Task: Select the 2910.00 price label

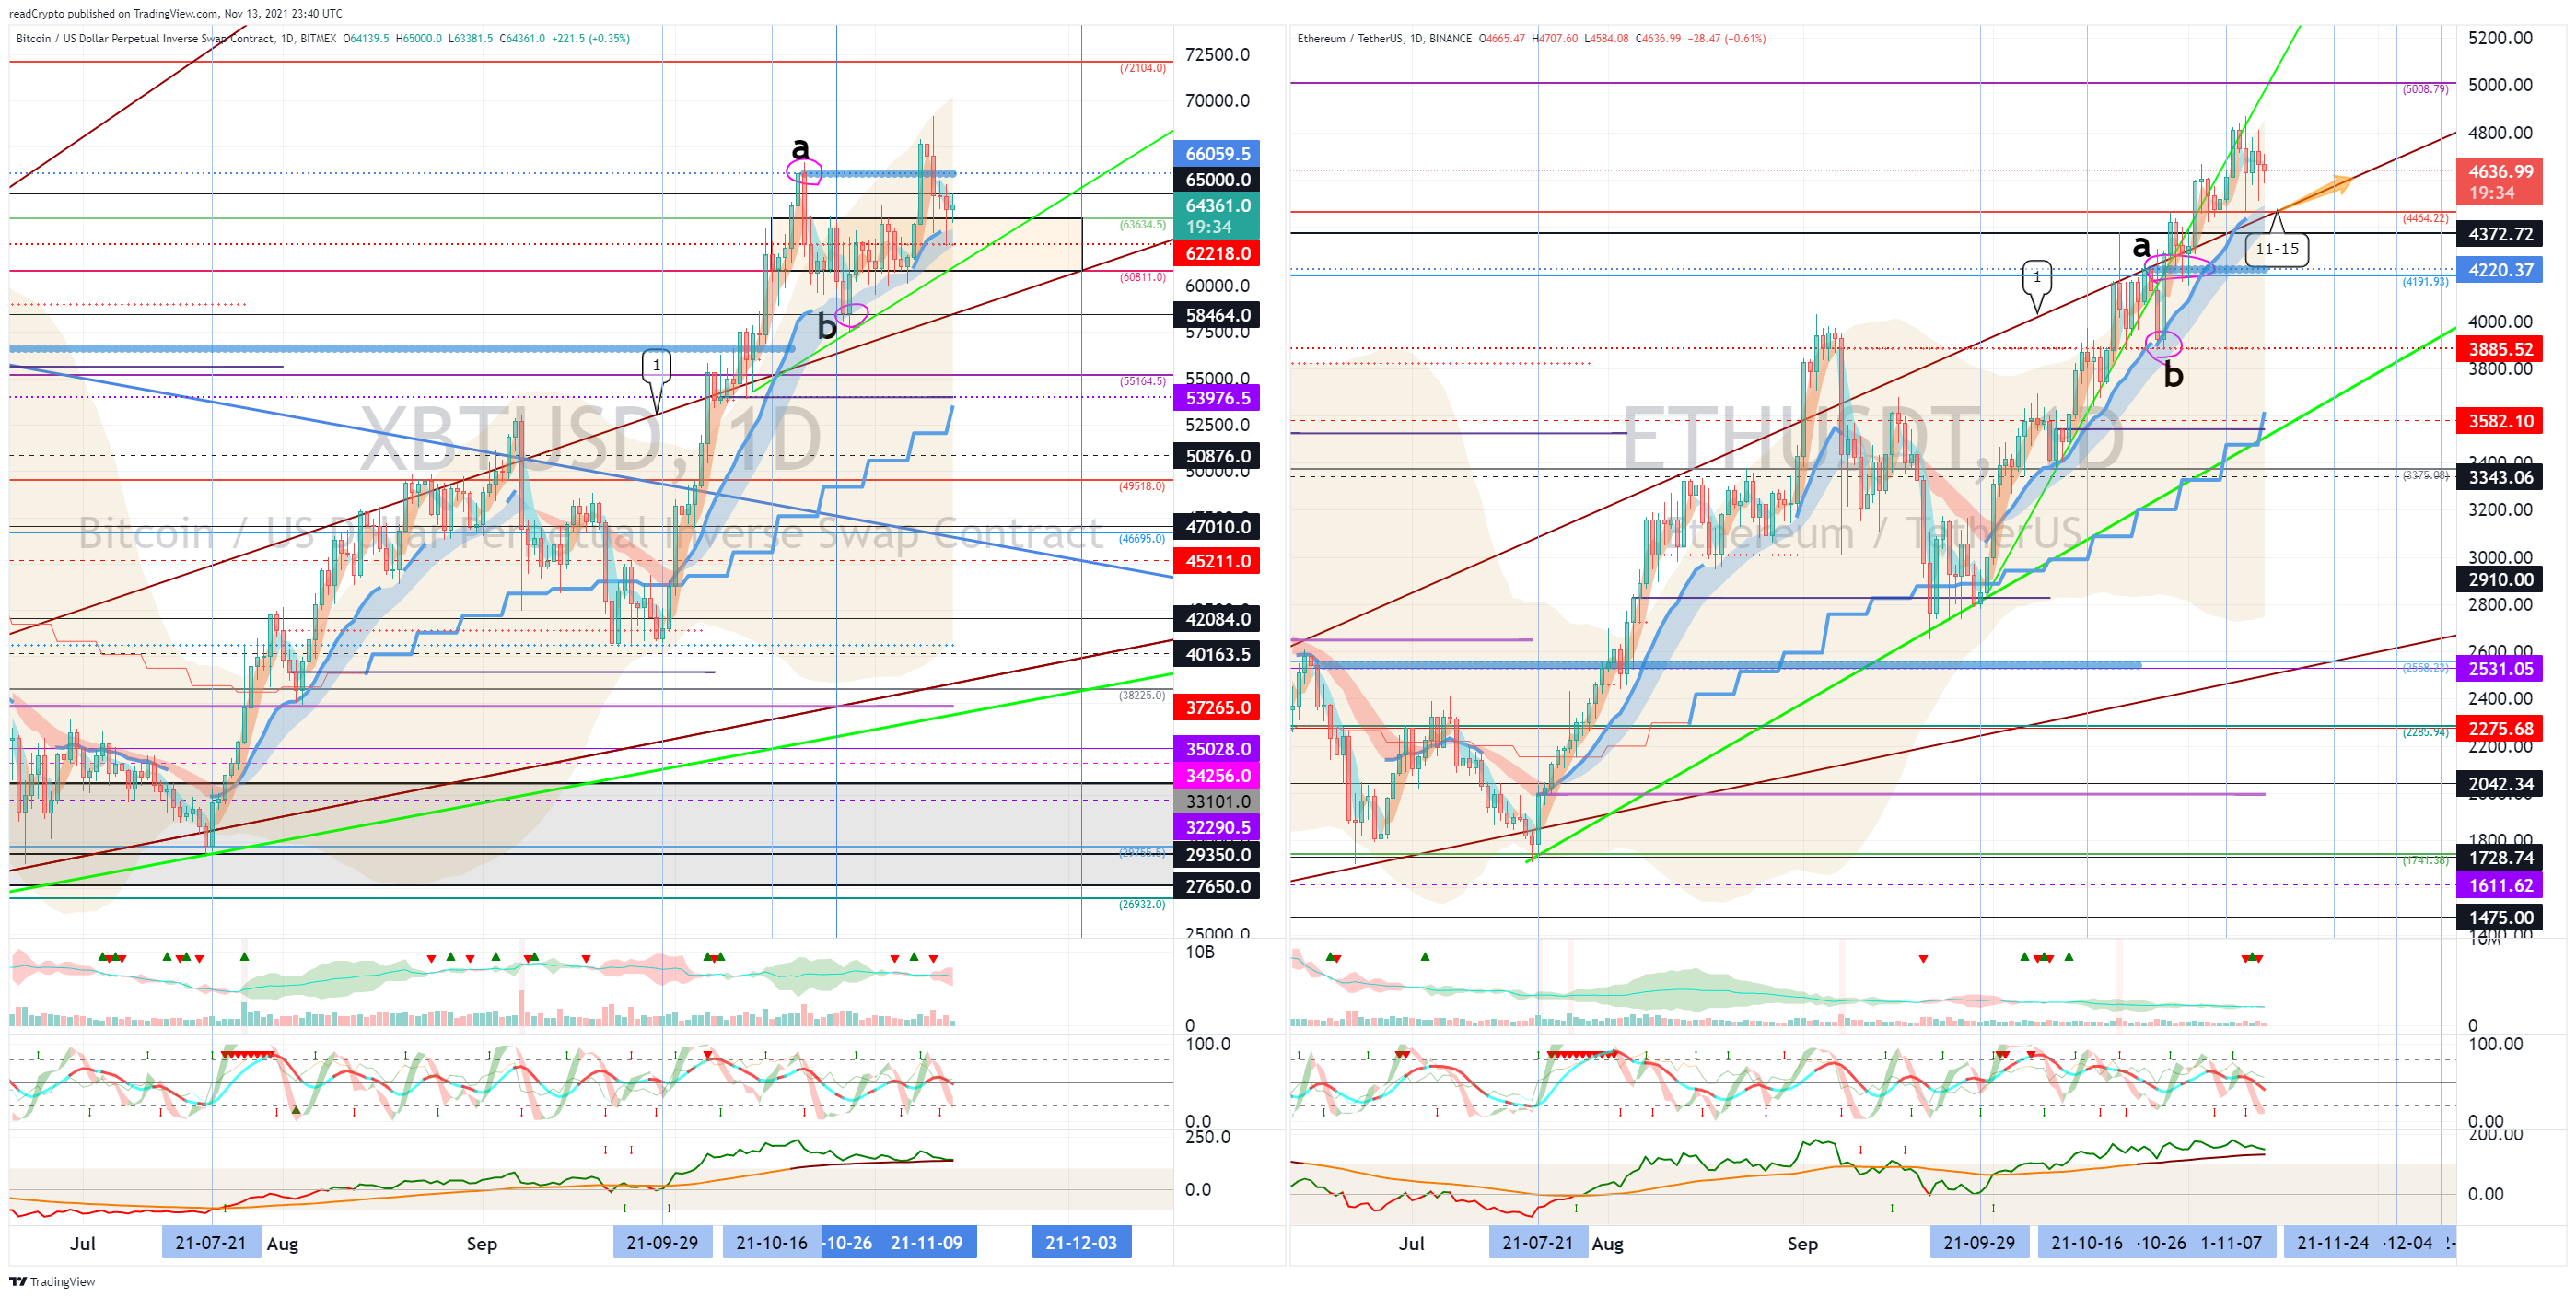Action: [x=2499, y=580]
